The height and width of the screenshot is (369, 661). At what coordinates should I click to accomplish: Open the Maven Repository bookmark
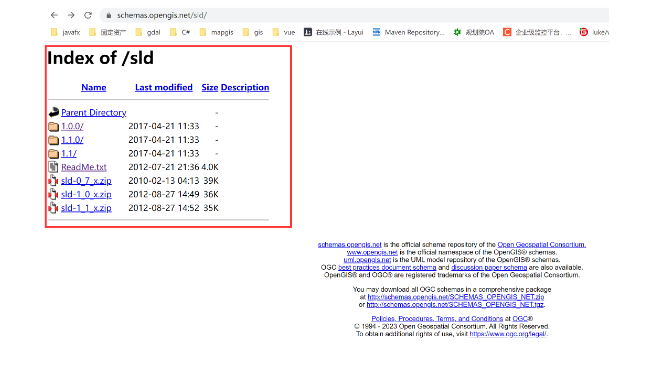408,32
